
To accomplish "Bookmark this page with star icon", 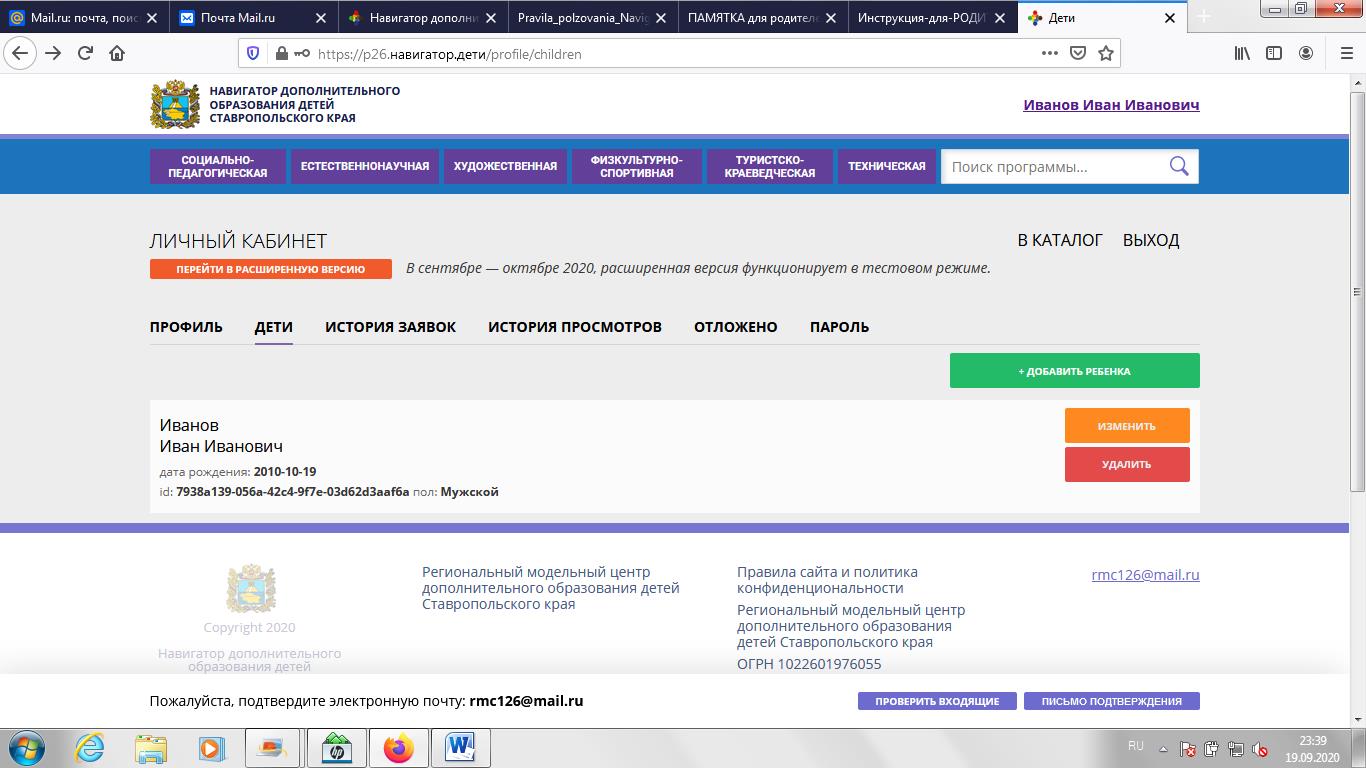I will 1106,53.
